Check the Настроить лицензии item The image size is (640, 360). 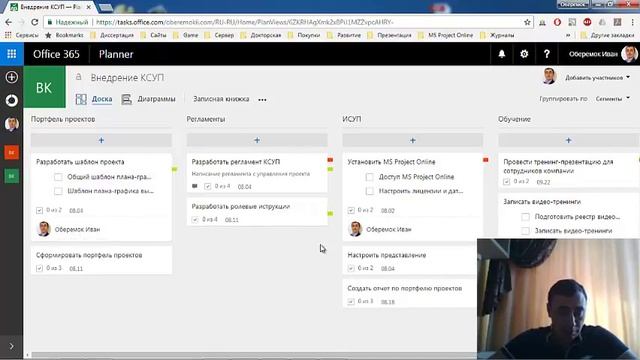coord(370,191)
